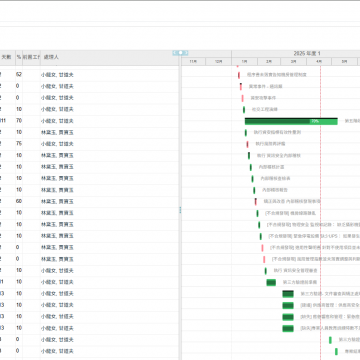360x360 pixels.
Task: Collapse the grid using the left splitter arrow
Action: point(174,53)
